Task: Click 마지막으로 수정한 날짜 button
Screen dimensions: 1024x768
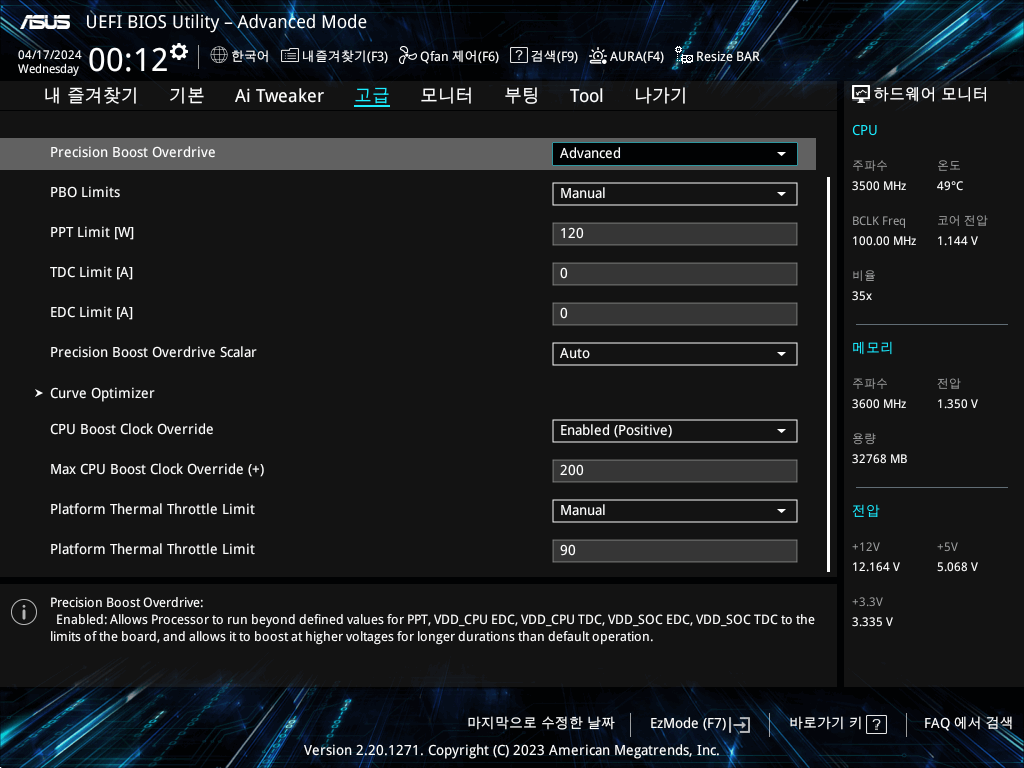Action: pos(541,723)
